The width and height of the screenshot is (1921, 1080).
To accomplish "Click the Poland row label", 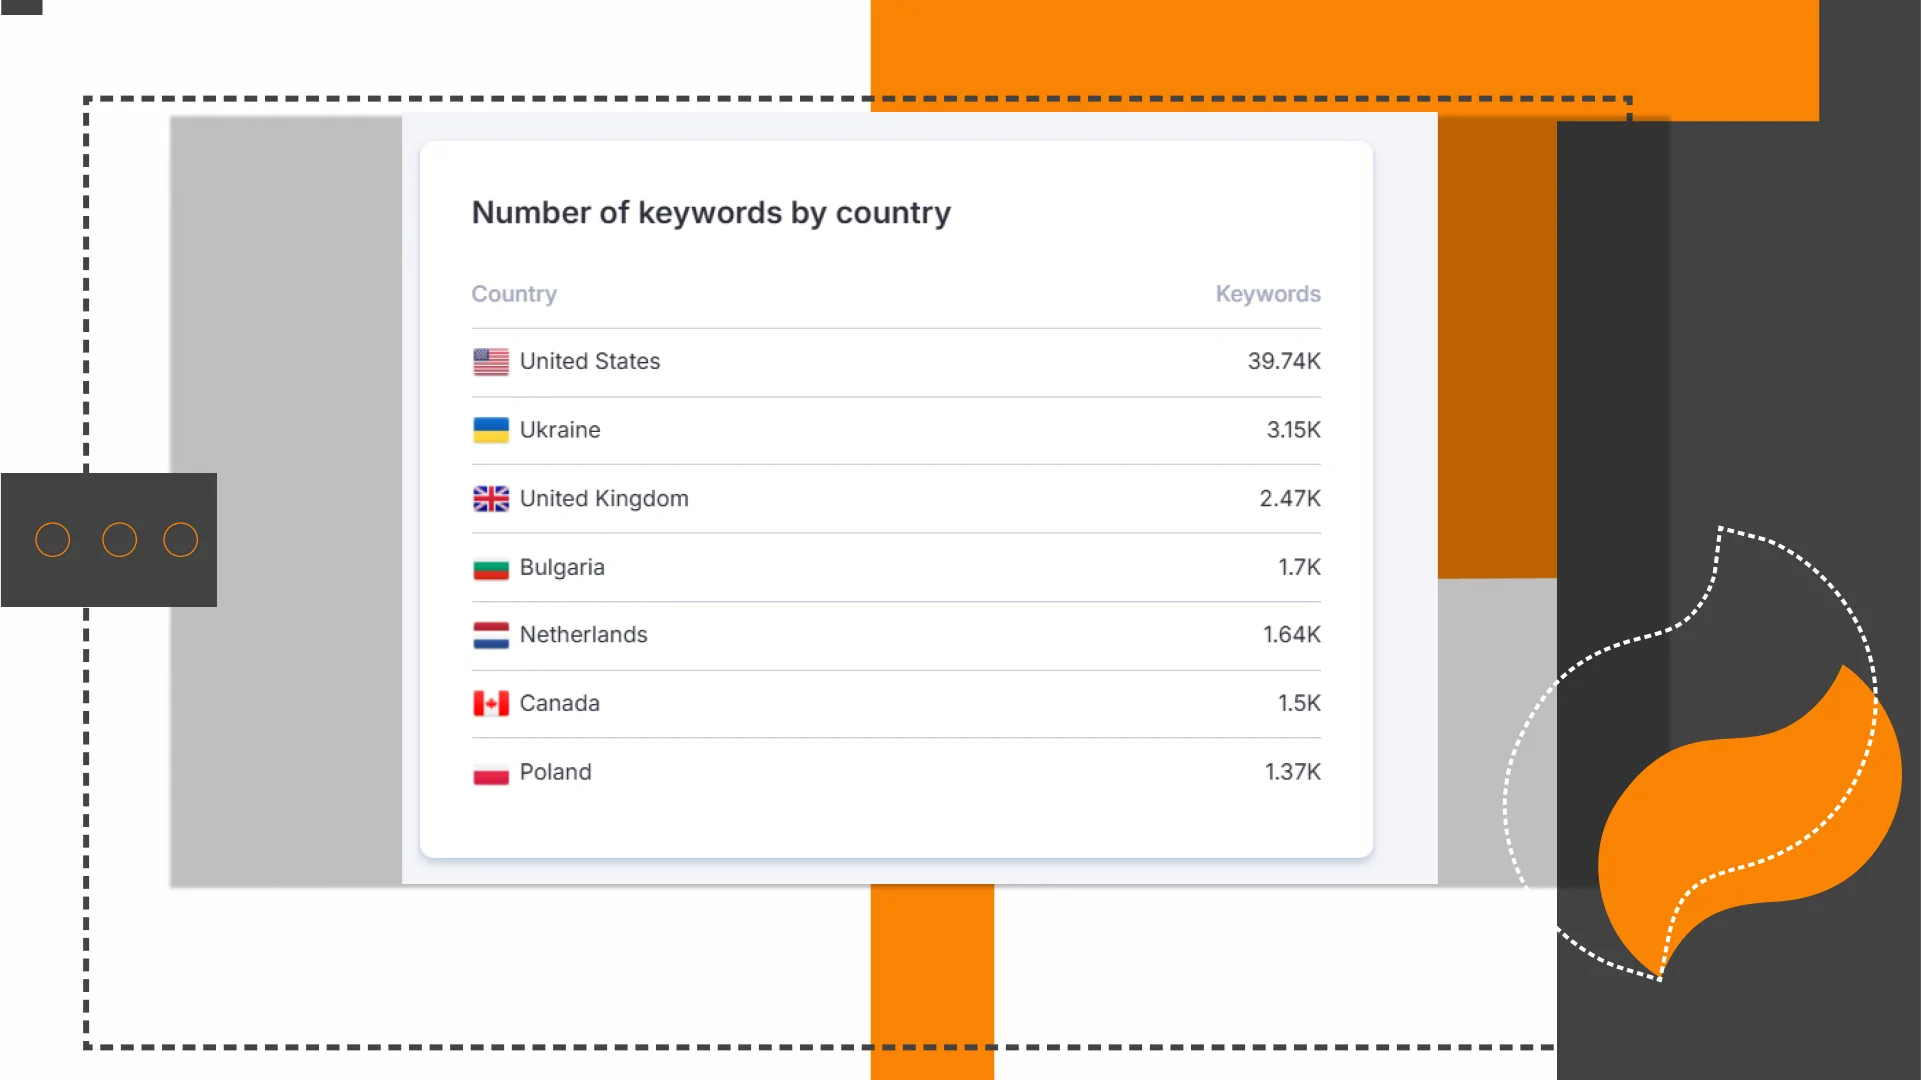I will tap(555, 772).
